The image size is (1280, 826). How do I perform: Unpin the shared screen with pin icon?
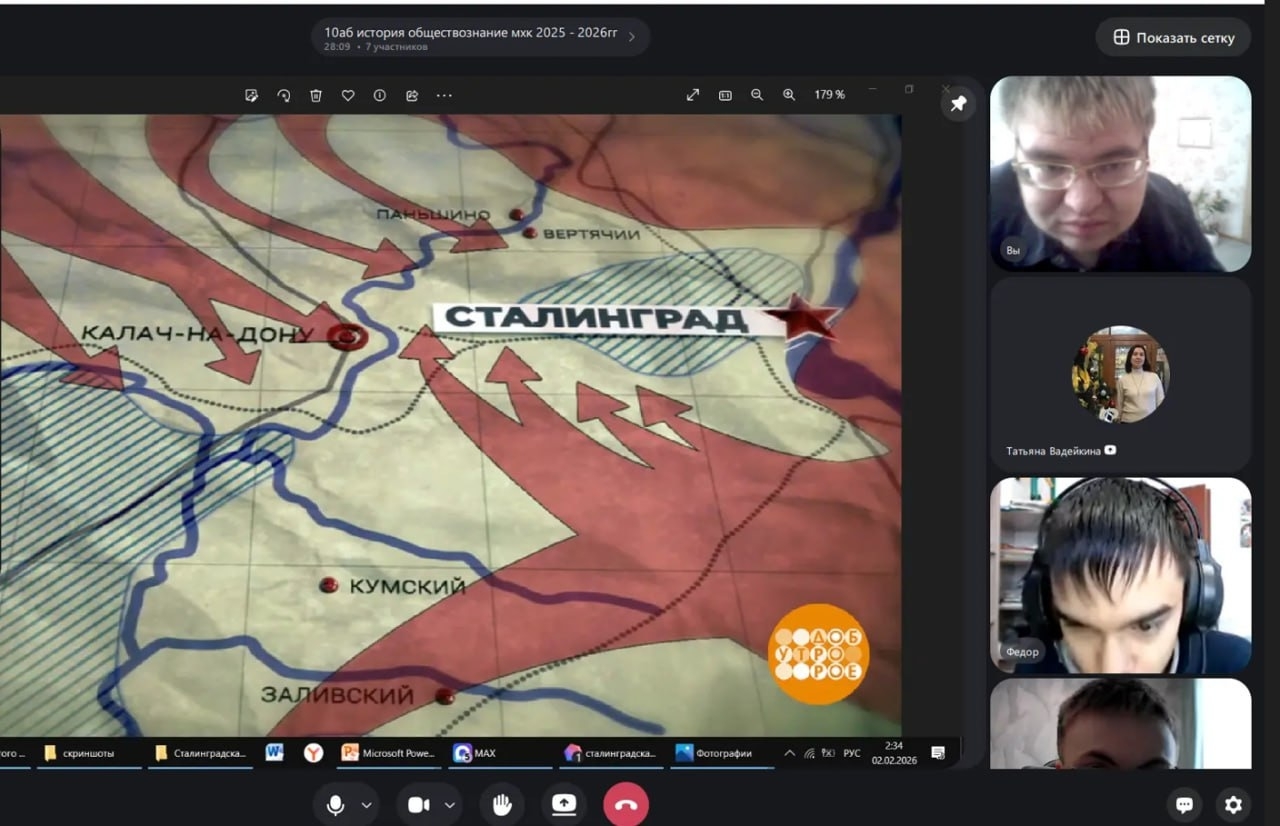(958, 104)
